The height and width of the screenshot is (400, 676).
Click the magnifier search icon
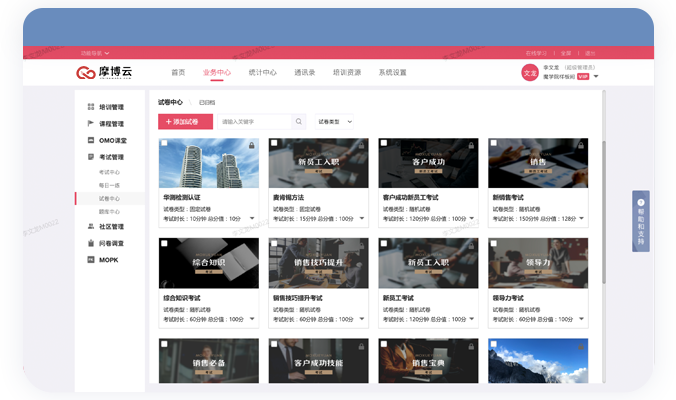(299, 122)
